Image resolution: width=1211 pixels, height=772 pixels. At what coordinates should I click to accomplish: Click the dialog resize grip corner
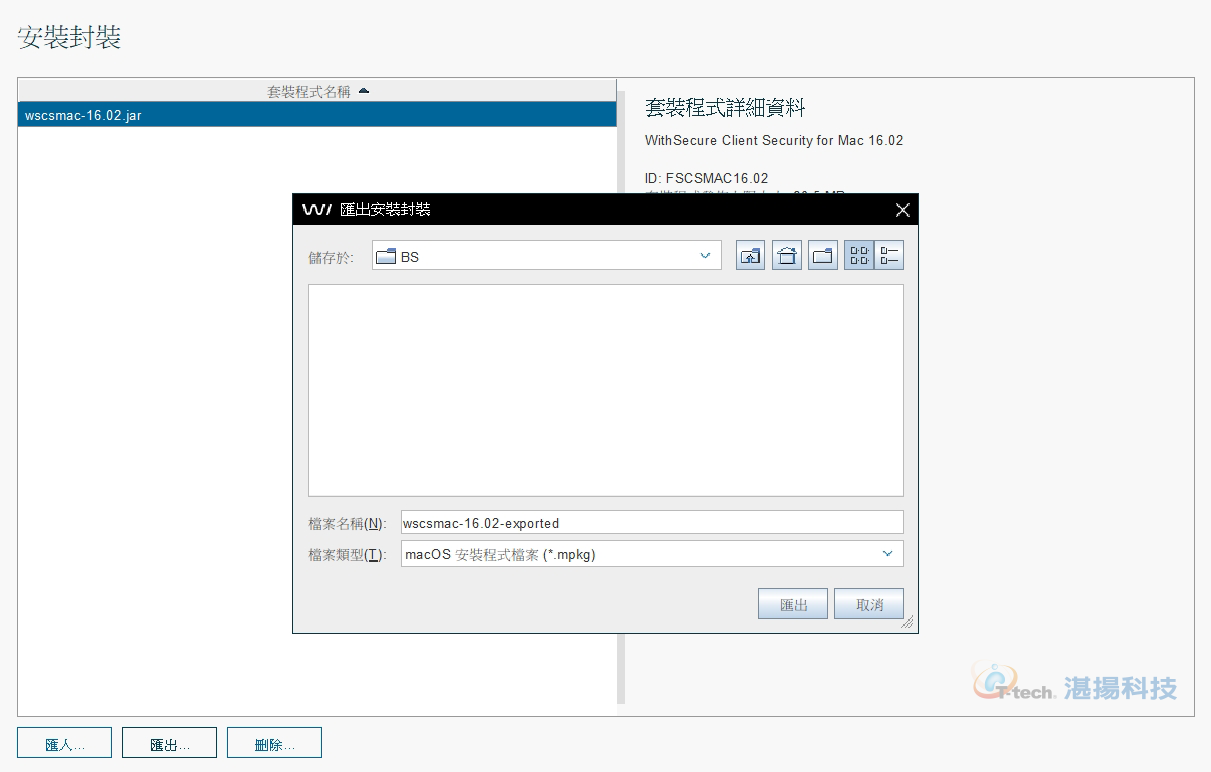908,622
